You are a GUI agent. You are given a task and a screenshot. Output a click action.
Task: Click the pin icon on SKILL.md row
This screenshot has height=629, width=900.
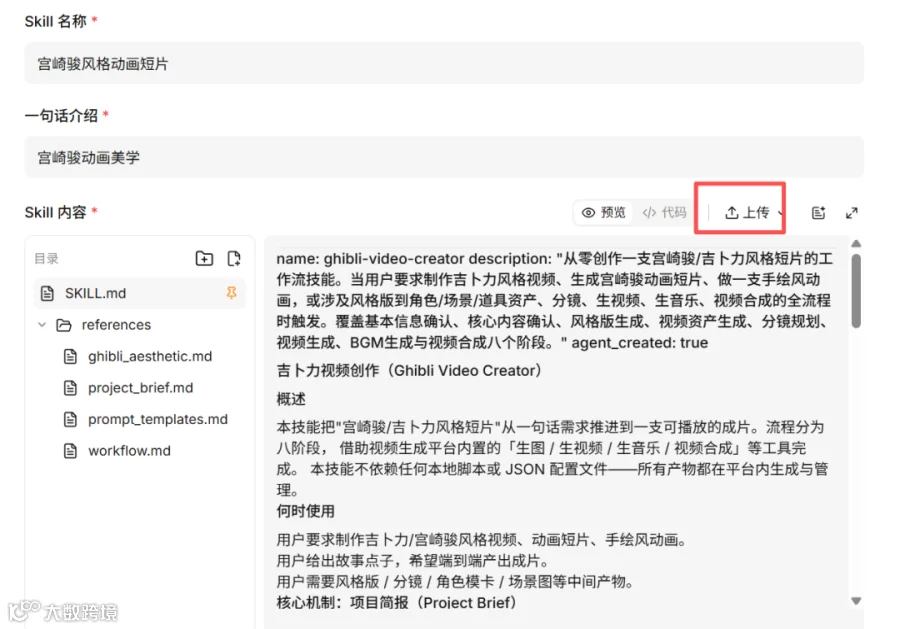231,293
